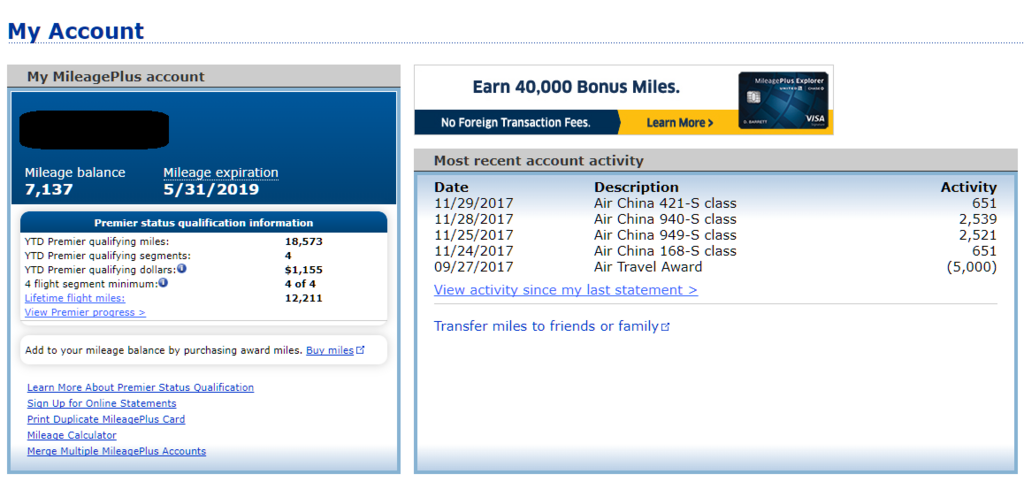Click Earn 40,000 Bonus Miles banner headline
This screenshot has width=1024, height=482.
click(x=576, y=86)
